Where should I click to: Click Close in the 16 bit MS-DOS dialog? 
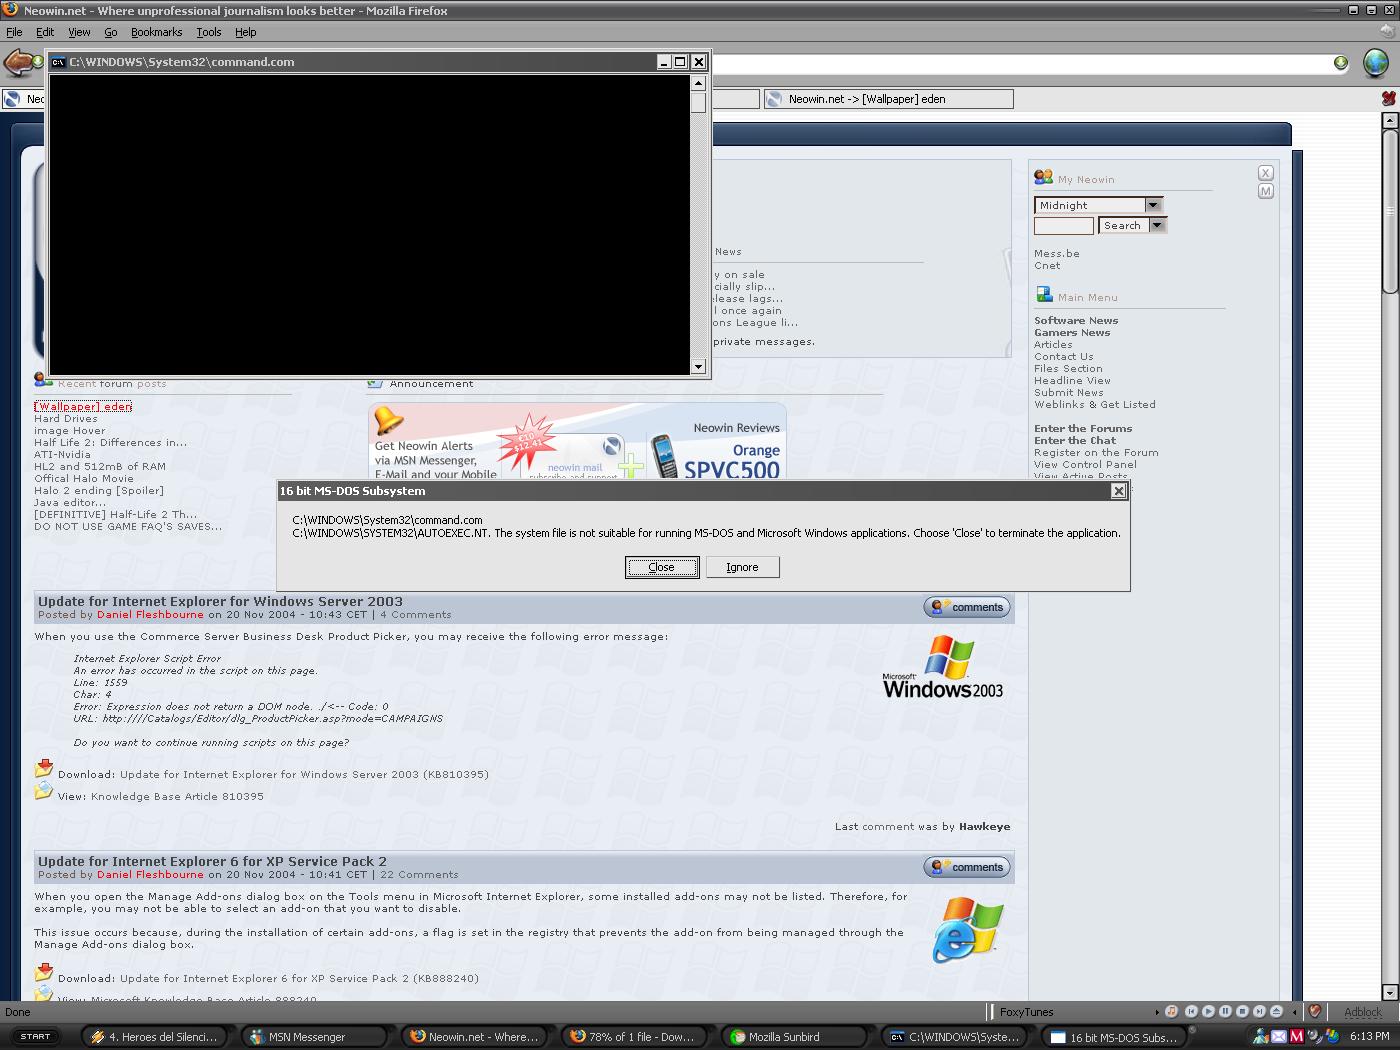click(x=662, y=567)
